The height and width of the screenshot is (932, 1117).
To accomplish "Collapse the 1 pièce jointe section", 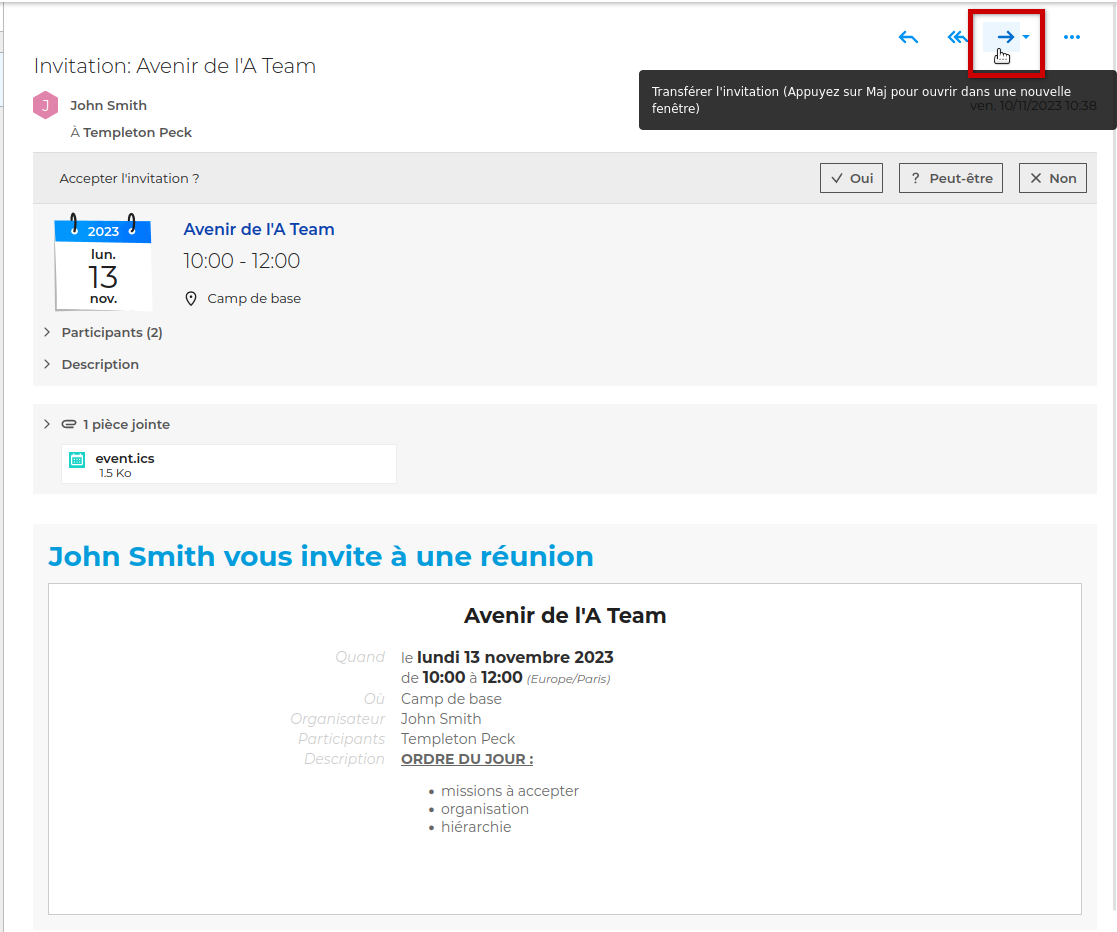I will (47, 424).
